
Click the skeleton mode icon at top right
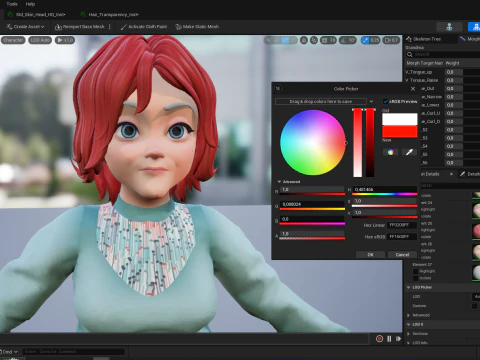pos(449,27)
